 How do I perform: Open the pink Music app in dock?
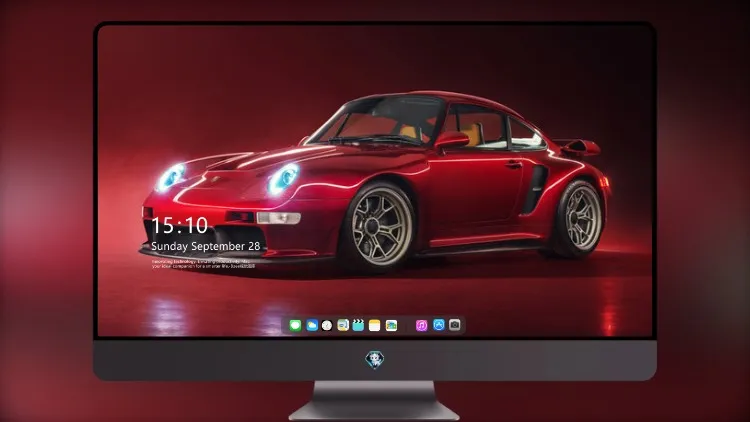point(421,325)
